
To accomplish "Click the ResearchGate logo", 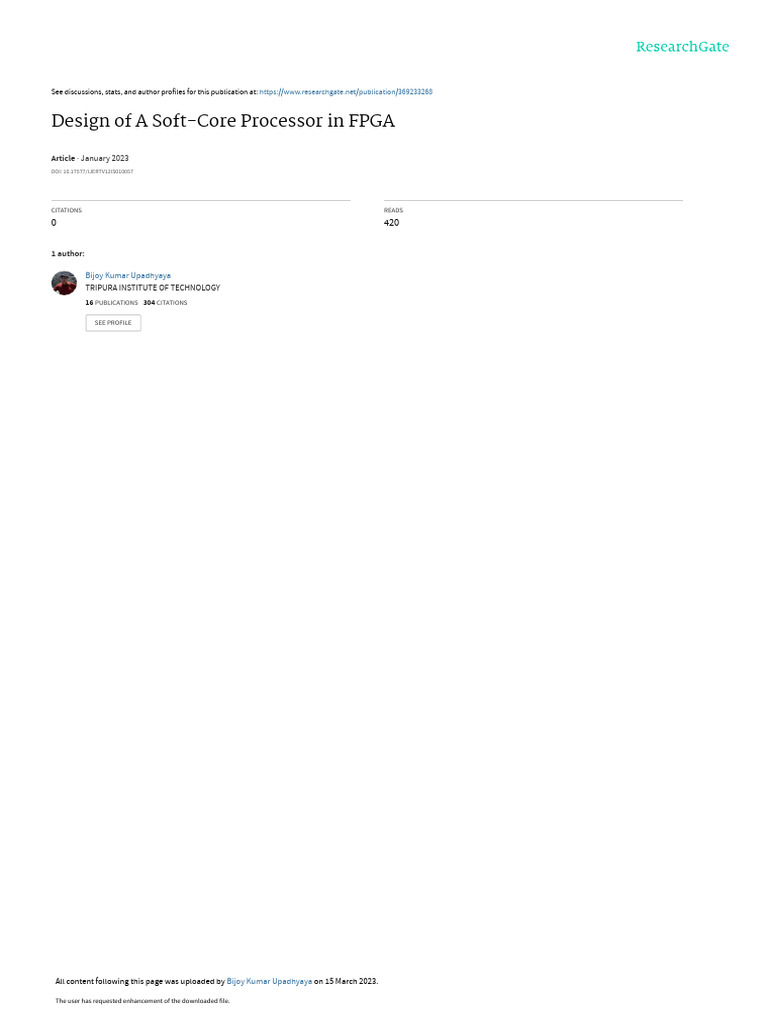I will [682, 46].
